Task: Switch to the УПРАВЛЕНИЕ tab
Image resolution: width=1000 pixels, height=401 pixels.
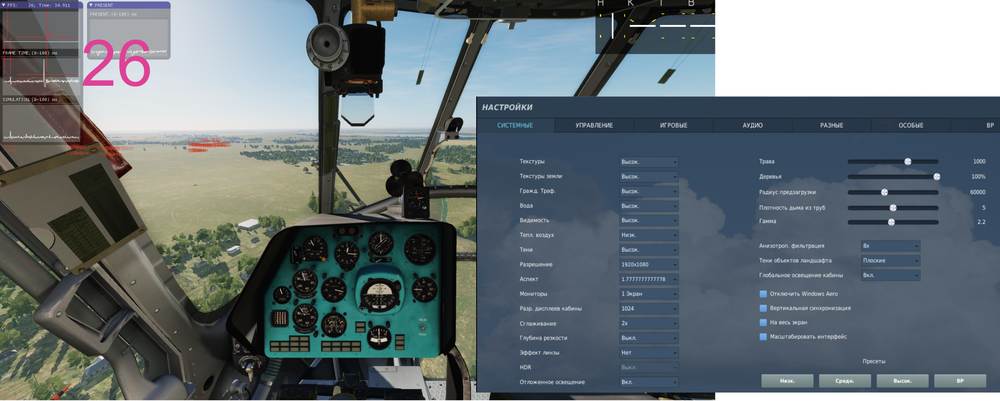Action: click(x=594, y=126)
